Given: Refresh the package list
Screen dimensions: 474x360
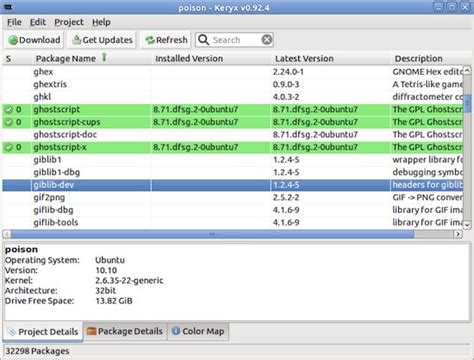Looking at the screenshot, I should pos(166,40).
